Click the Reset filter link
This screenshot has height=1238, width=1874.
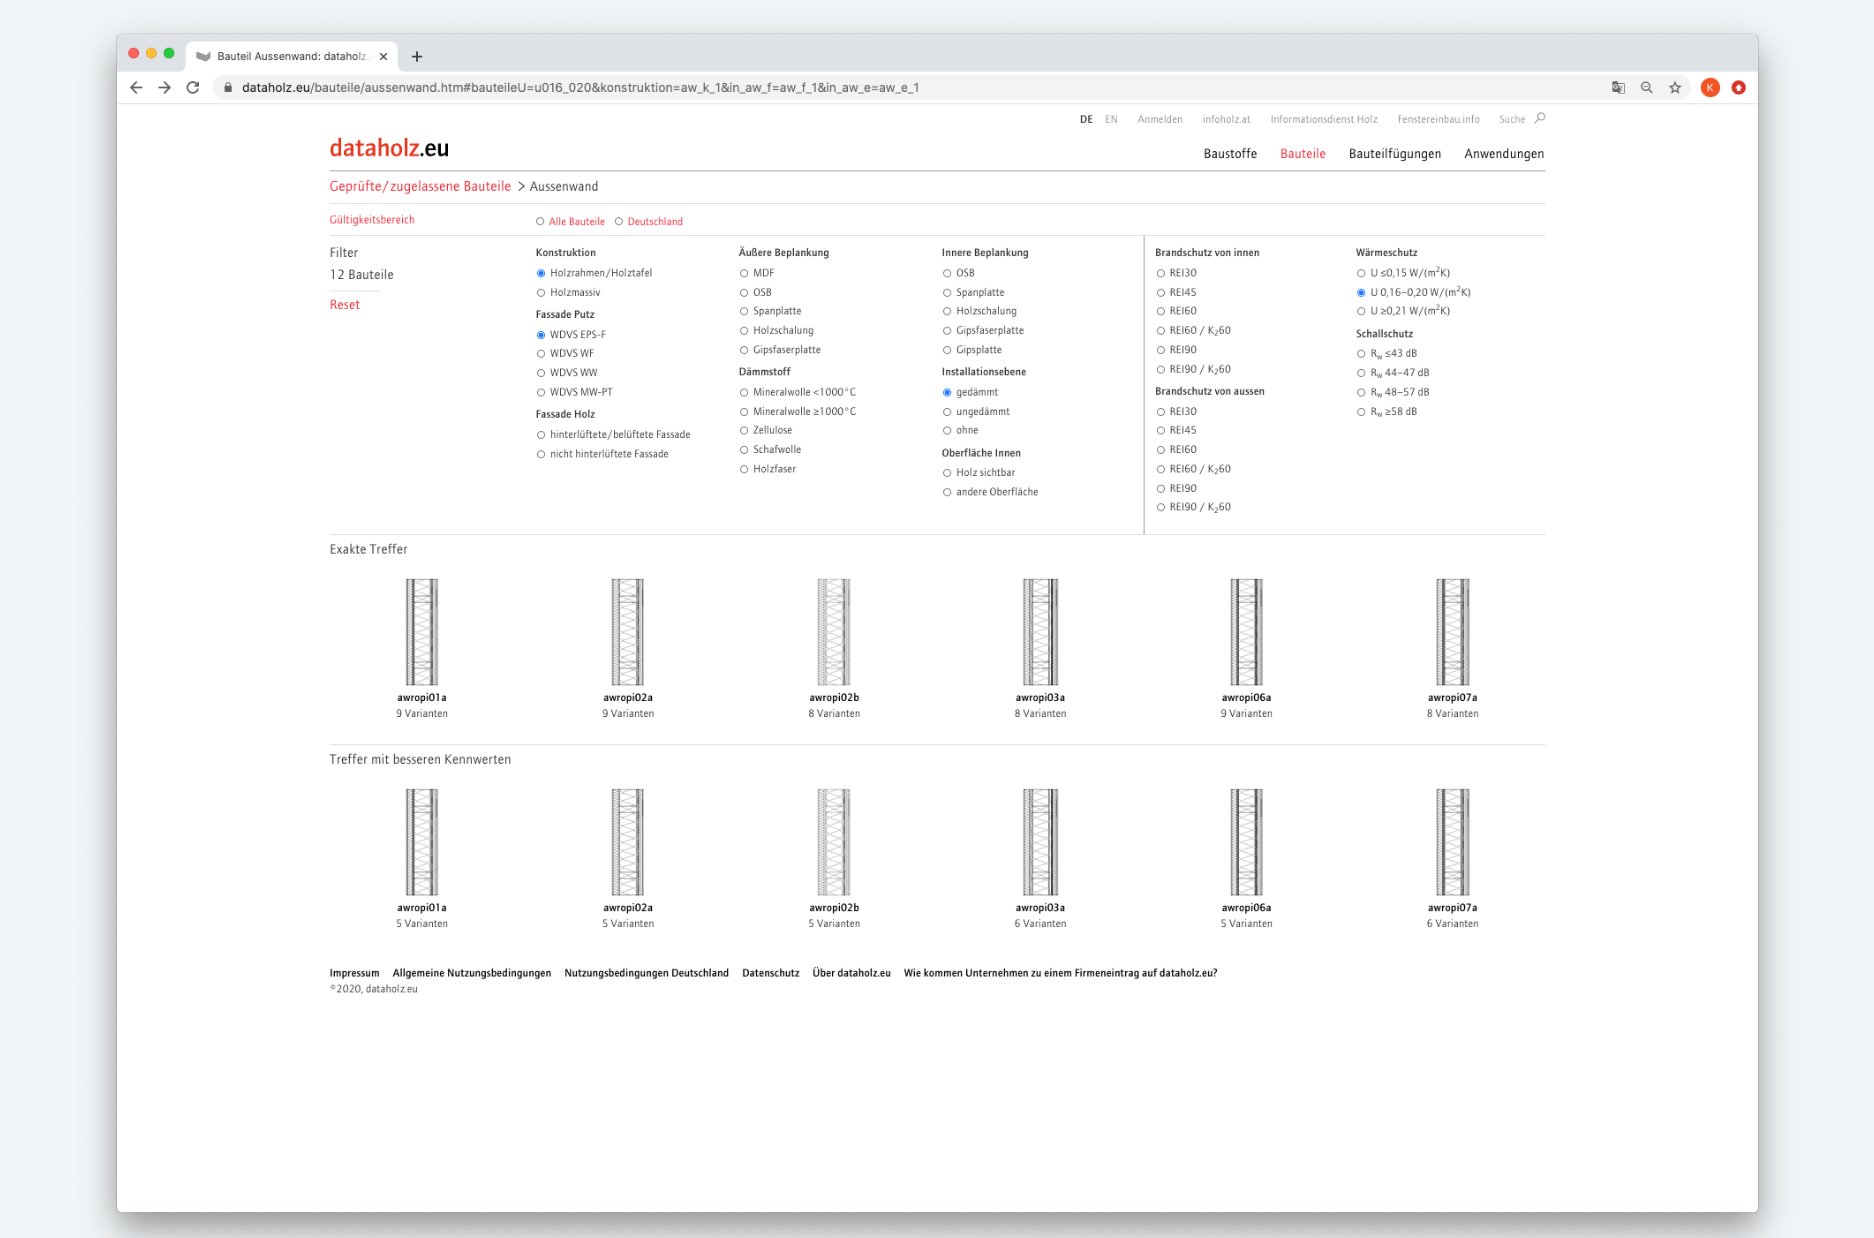345,305
